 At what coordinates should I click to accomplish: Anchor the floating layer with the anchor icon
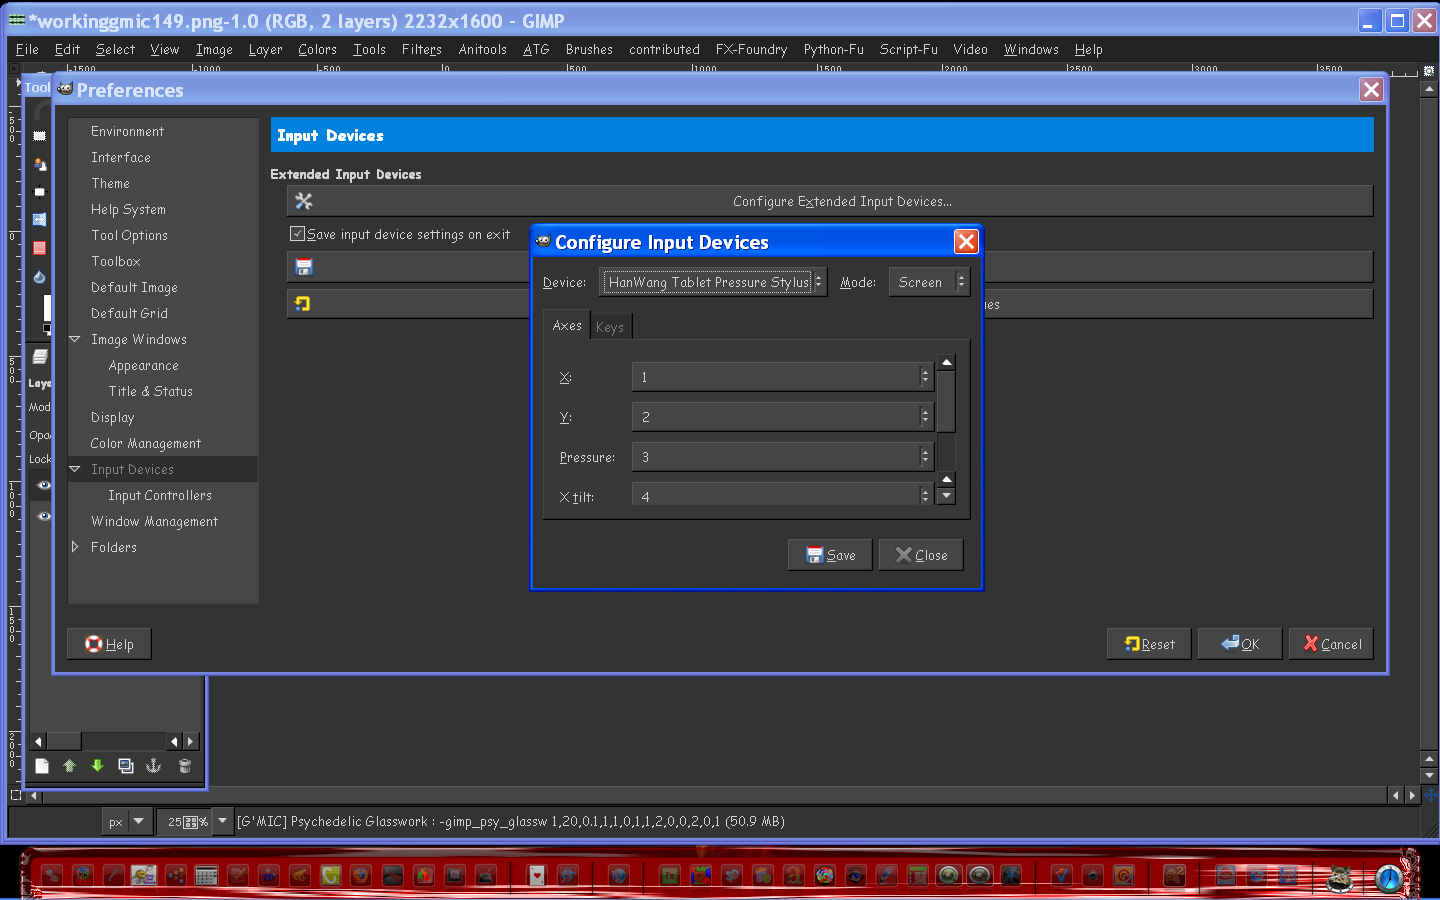(x=154, y=766)
